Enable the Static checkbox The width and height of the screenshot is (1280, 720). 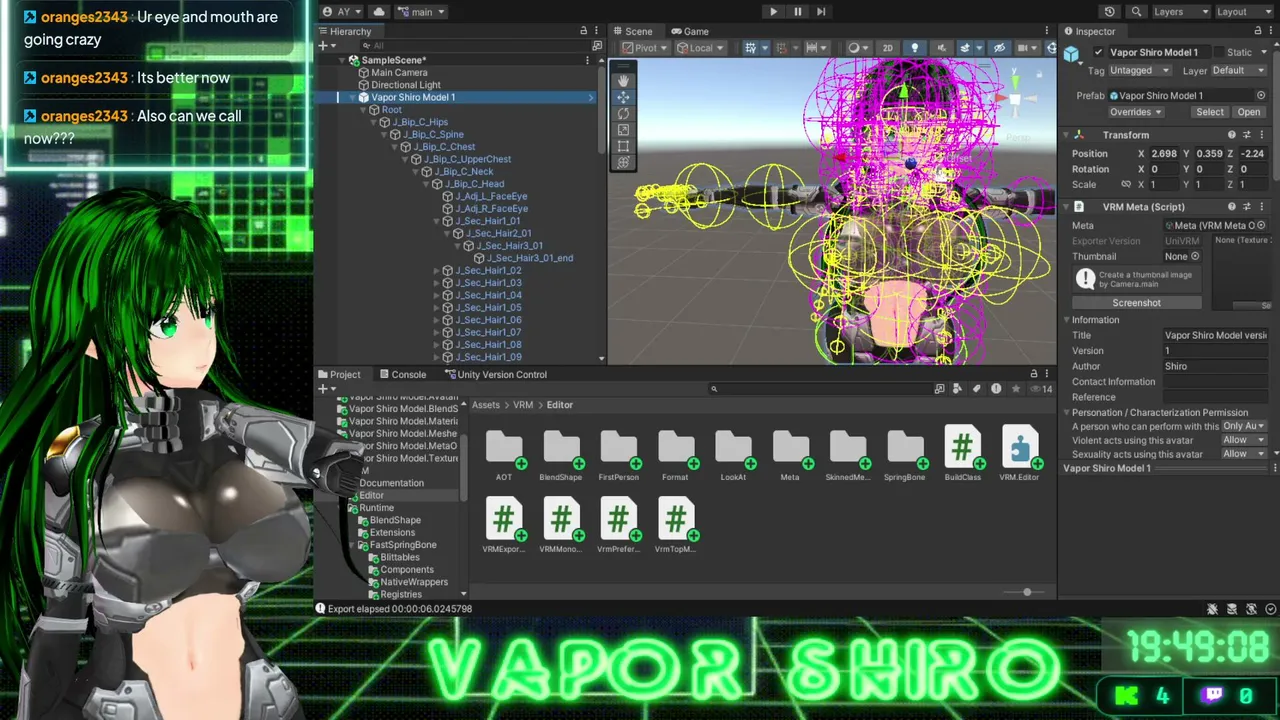pyautogui.click(x=1217, y=52)
